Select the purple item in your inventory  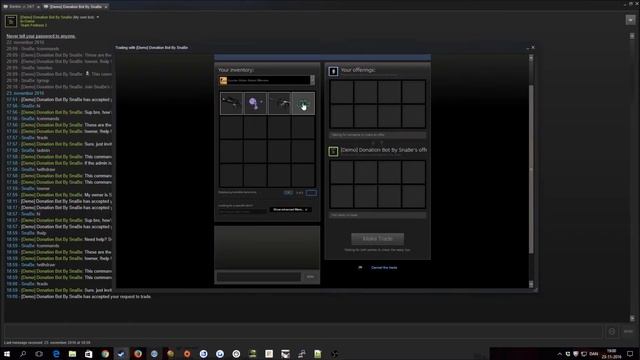coord(256,103)
